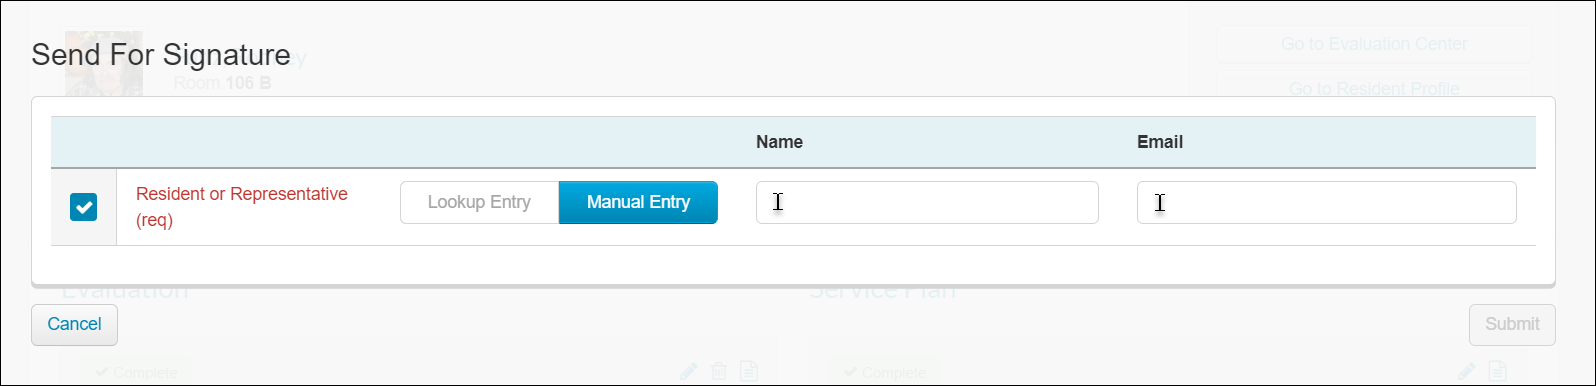Click the faded Evaluation pencil edit icon
The image size is (1596, 386).
click(689, 371)
